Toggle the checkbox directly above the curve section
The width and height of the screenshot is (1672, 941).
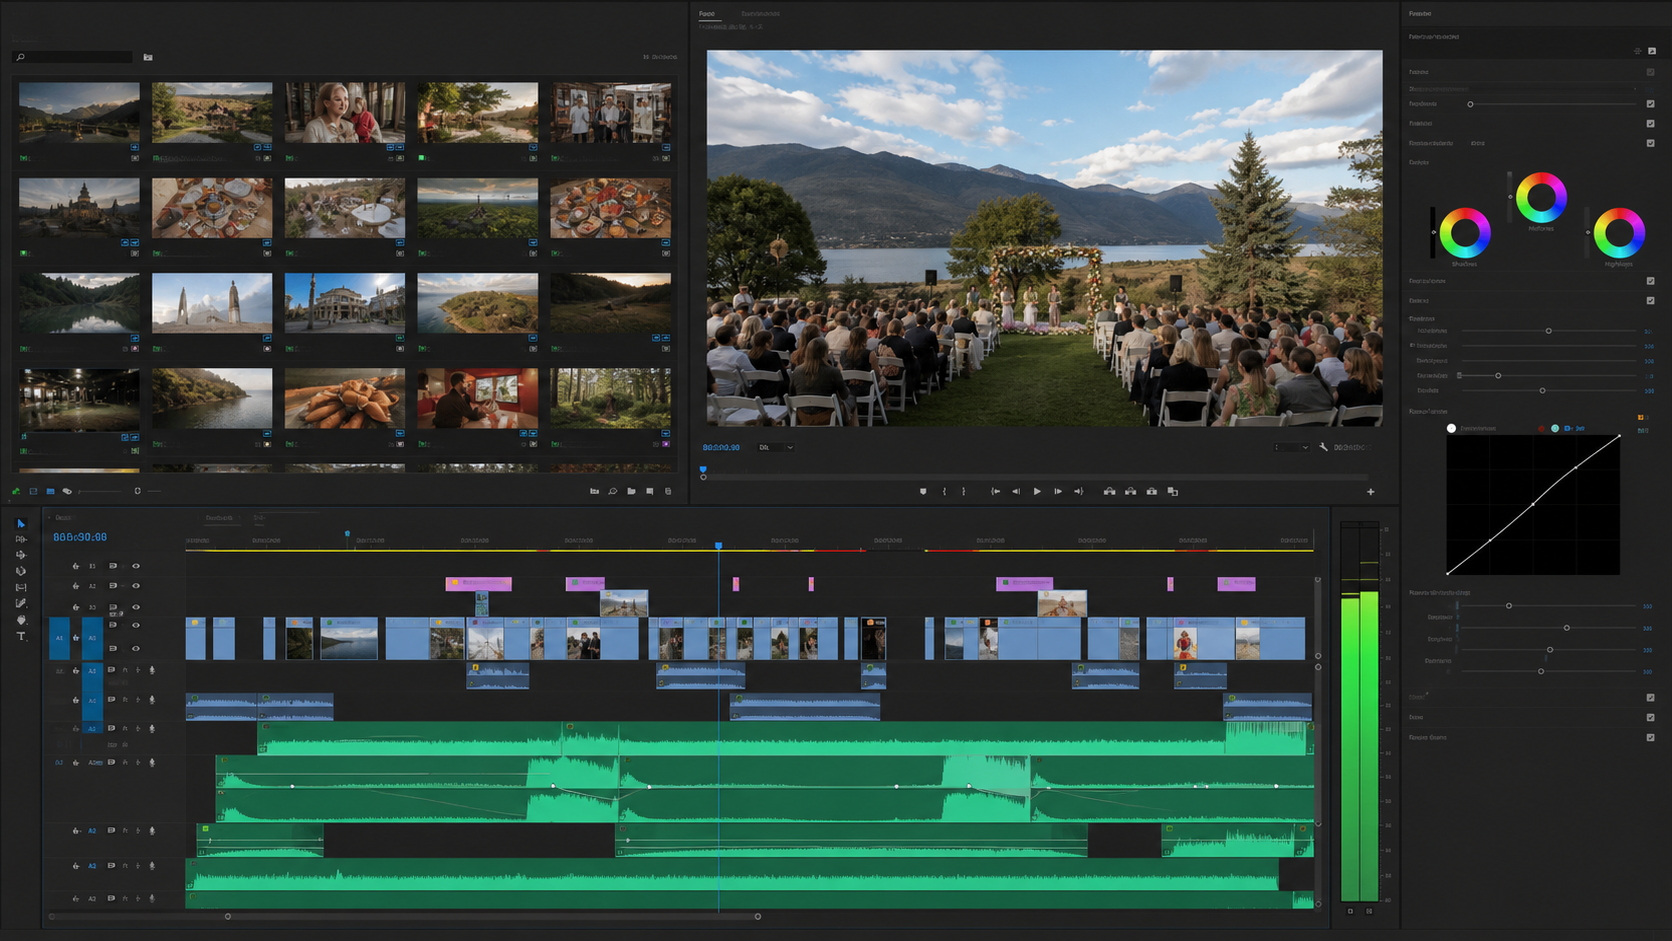tap(1650, 300)
